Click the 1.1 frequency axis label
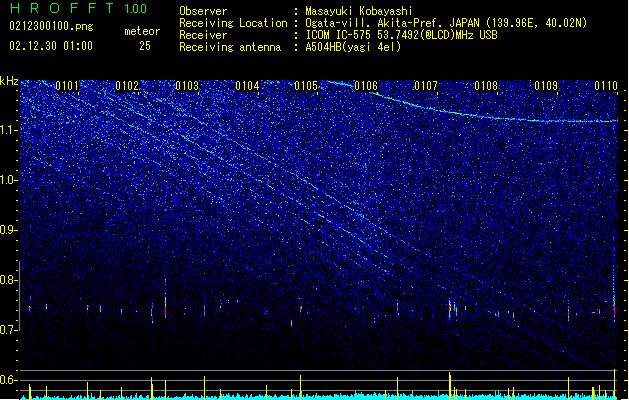The image size is (629, 400). point(8,130)
